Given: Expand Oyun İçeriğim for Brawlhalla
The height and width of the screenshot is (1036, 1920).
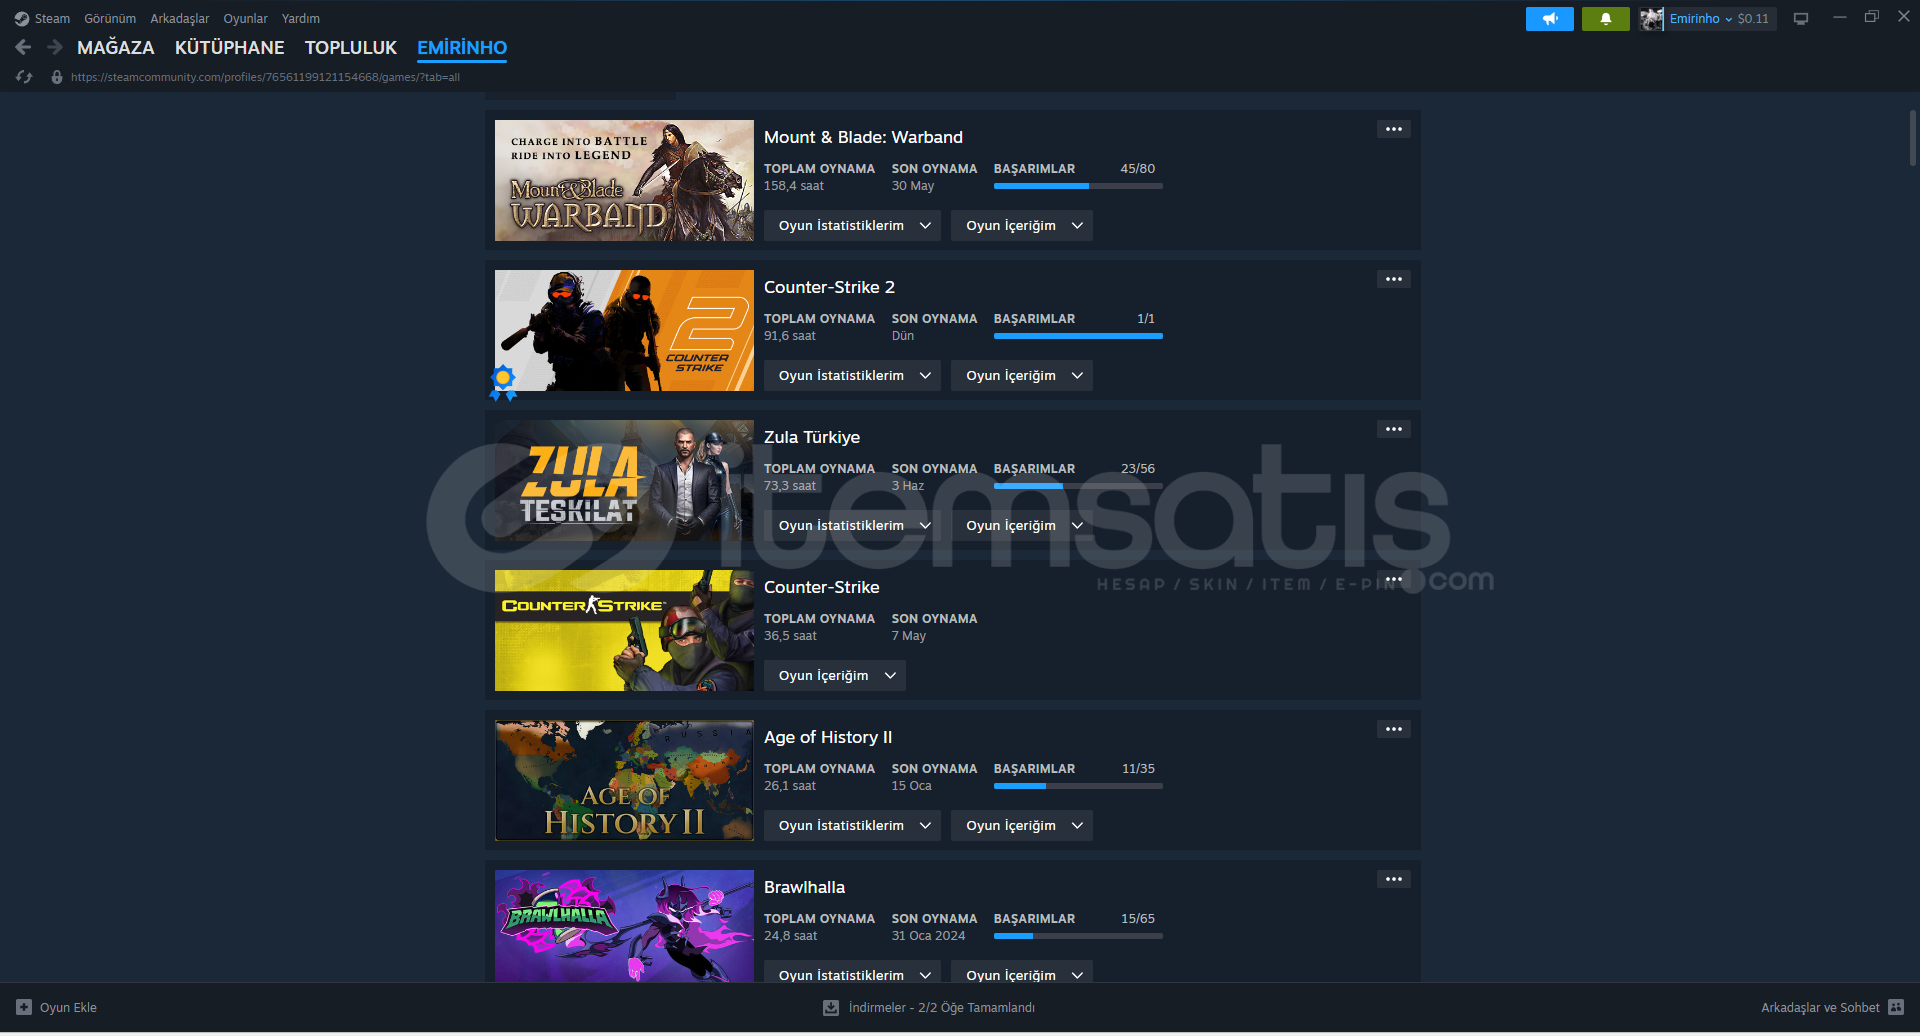Looking at the screenshot, I should [1022, 972].
